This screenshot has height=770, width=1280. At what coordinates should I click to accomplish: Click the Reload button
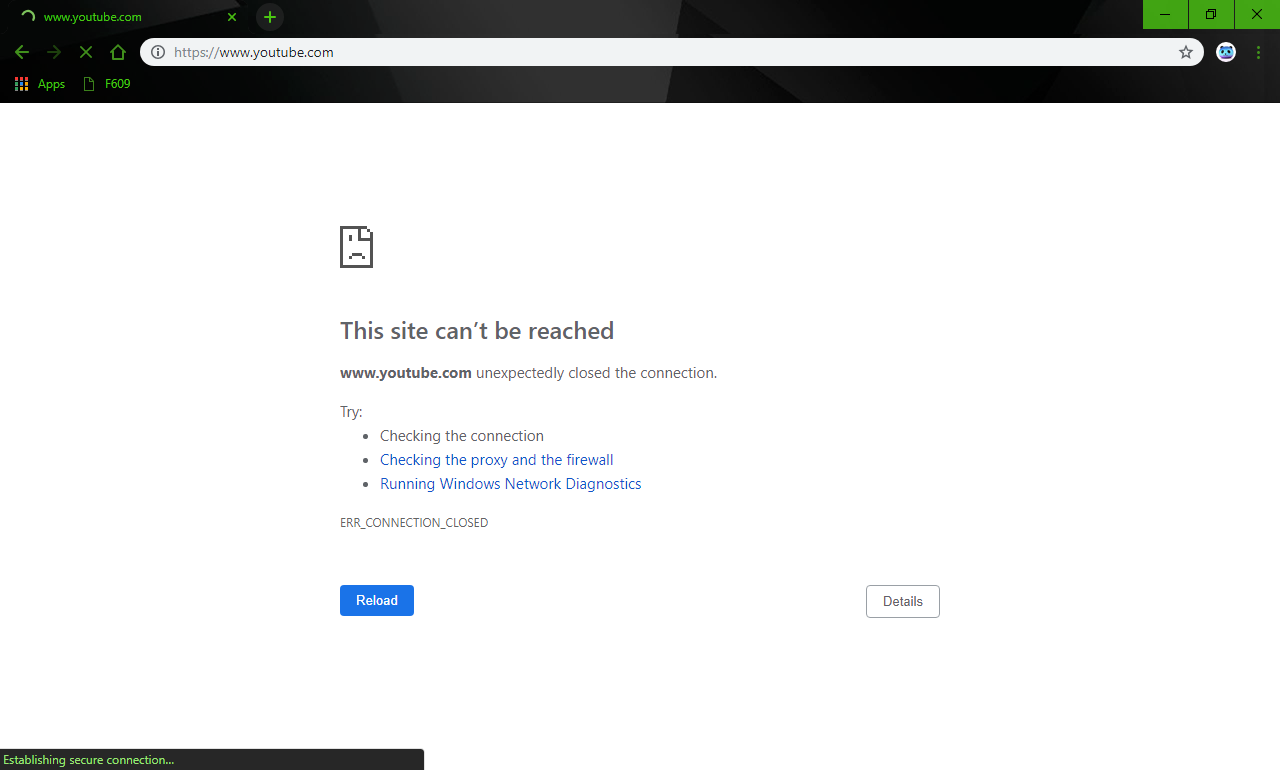[x=377, y=600]
